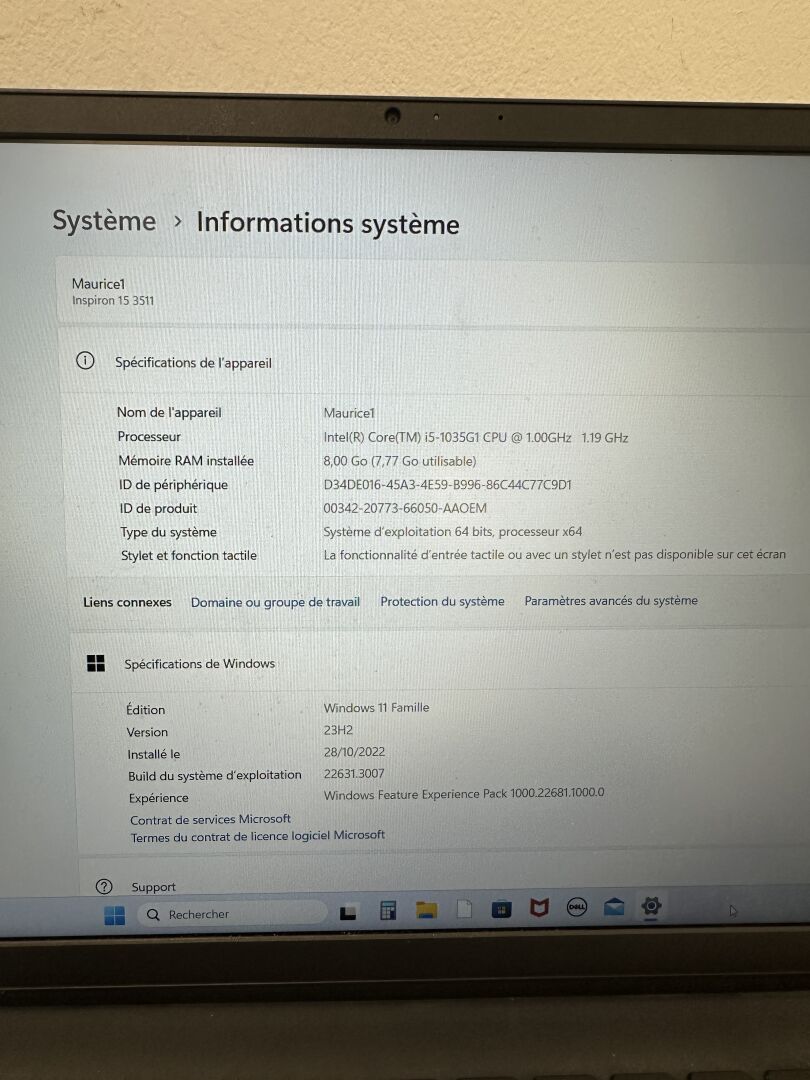Viewport: 810px width, 1080px height.
Task: Select the build number 22631.3007
Action: [x=354, y=773]
